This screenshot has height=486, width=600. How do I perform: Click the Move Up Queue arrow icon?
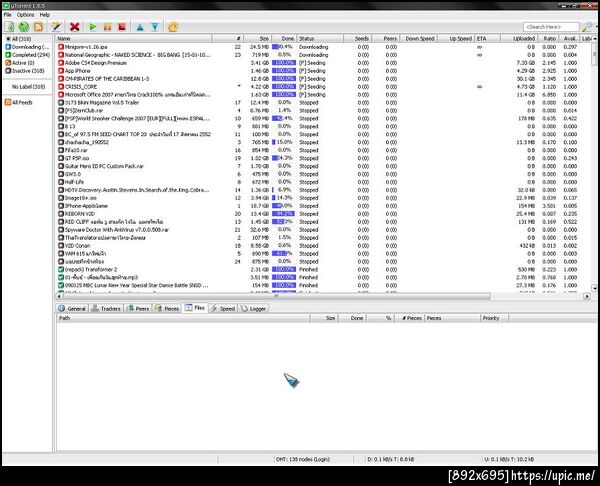[x=140, y=27]
